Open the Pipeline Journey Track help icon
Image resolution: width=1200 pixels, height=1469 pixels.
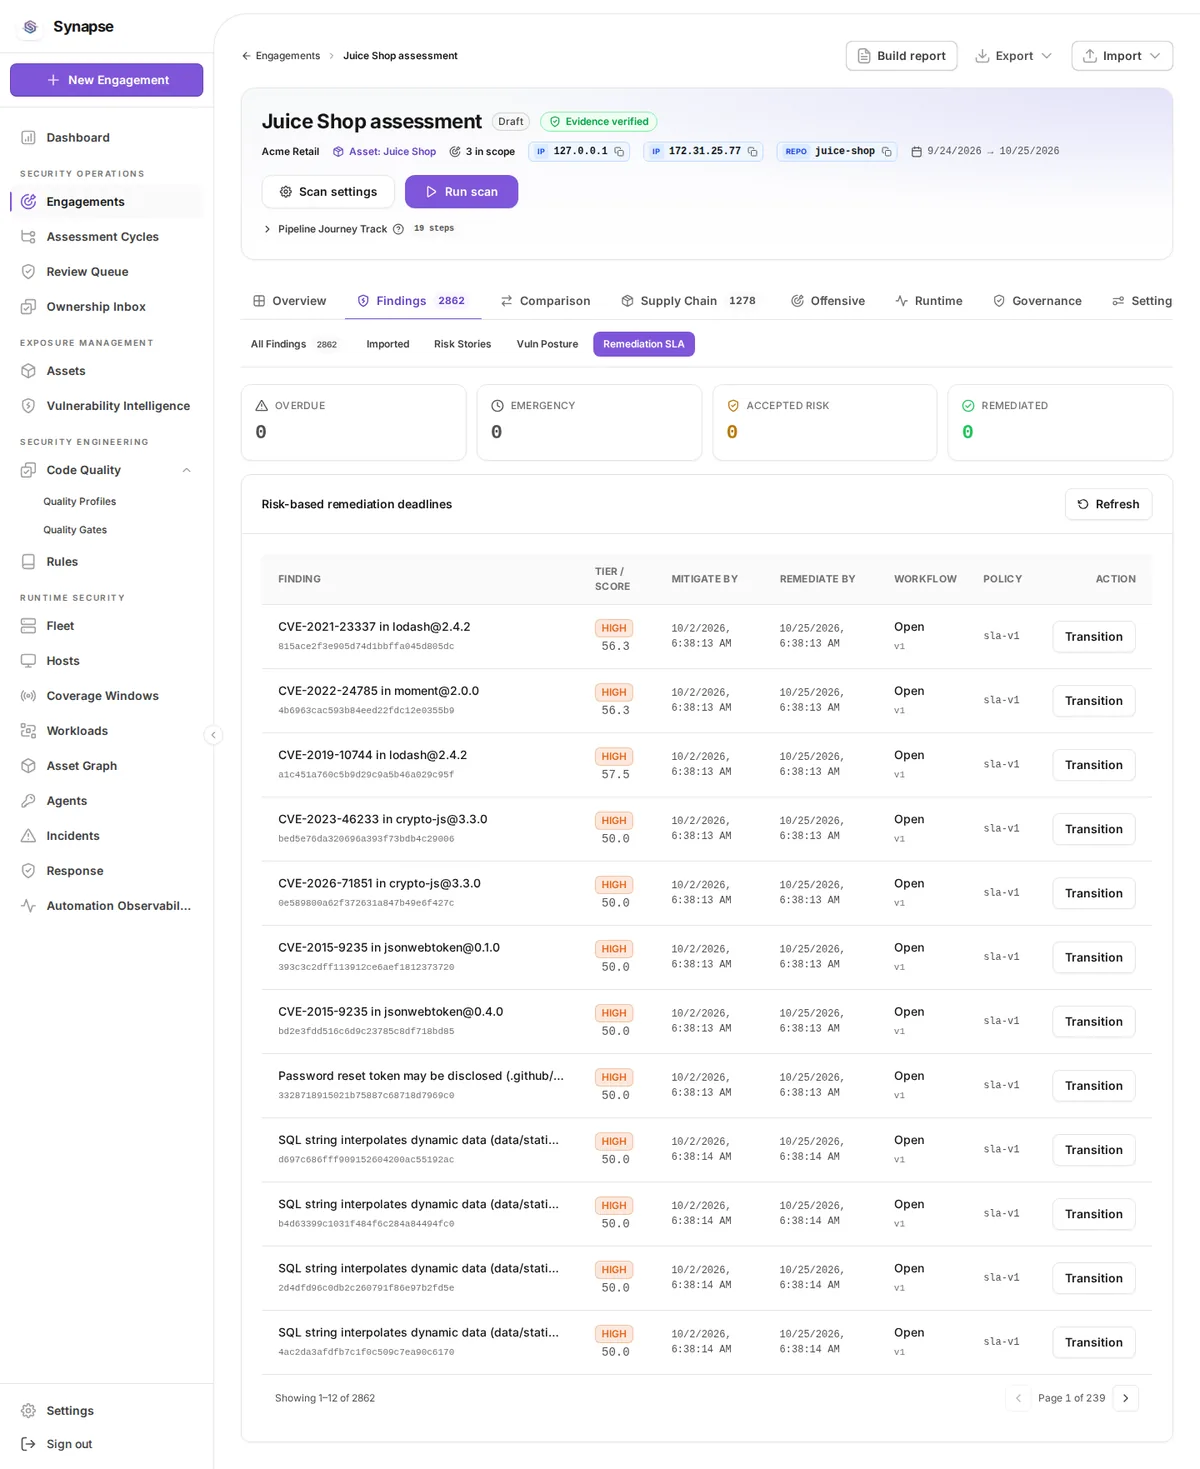(398, 229)
